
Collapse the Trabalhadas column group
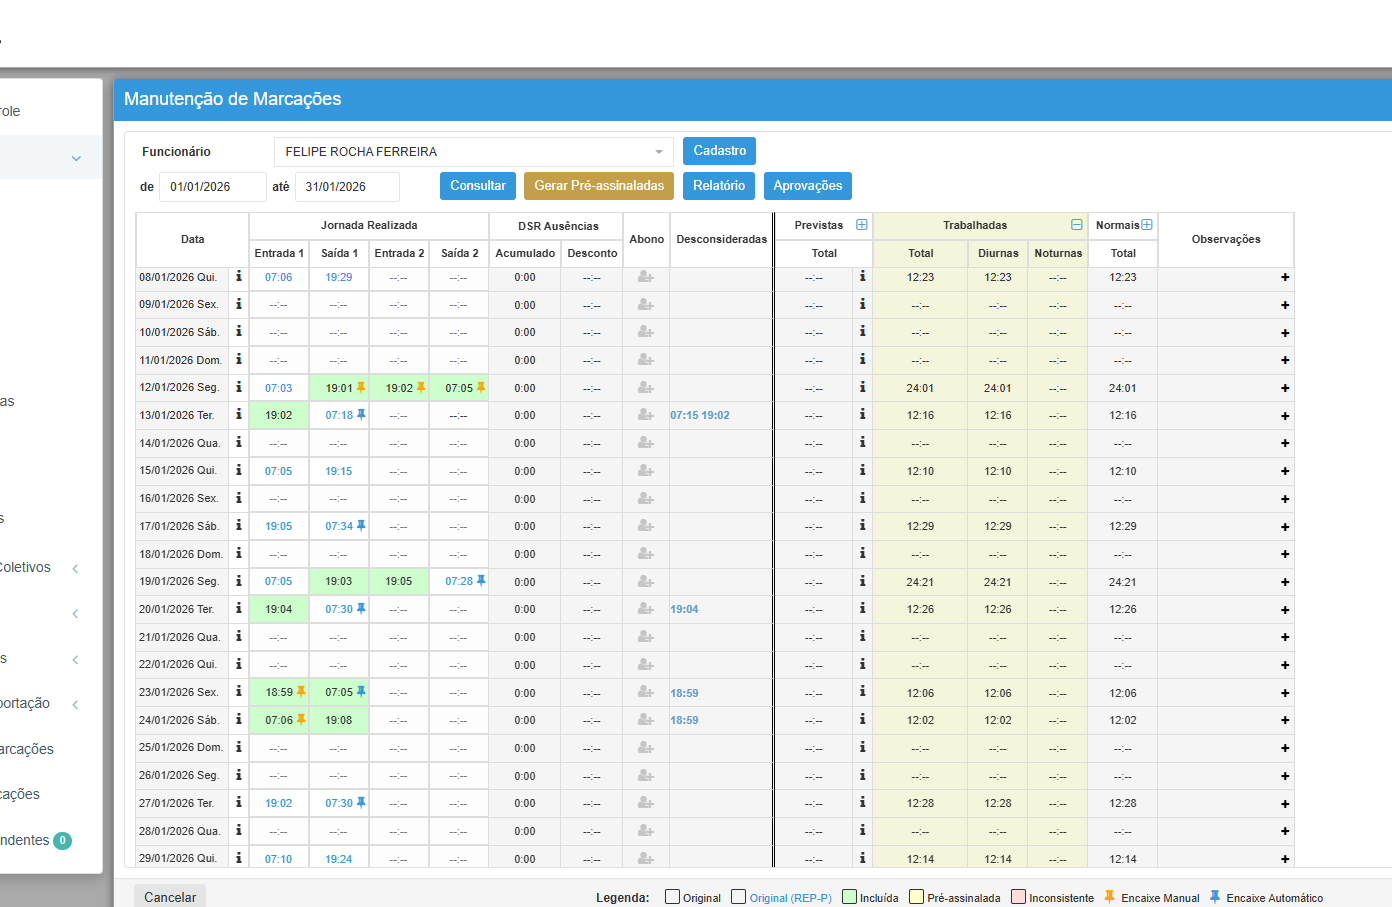click(1077, 225)
